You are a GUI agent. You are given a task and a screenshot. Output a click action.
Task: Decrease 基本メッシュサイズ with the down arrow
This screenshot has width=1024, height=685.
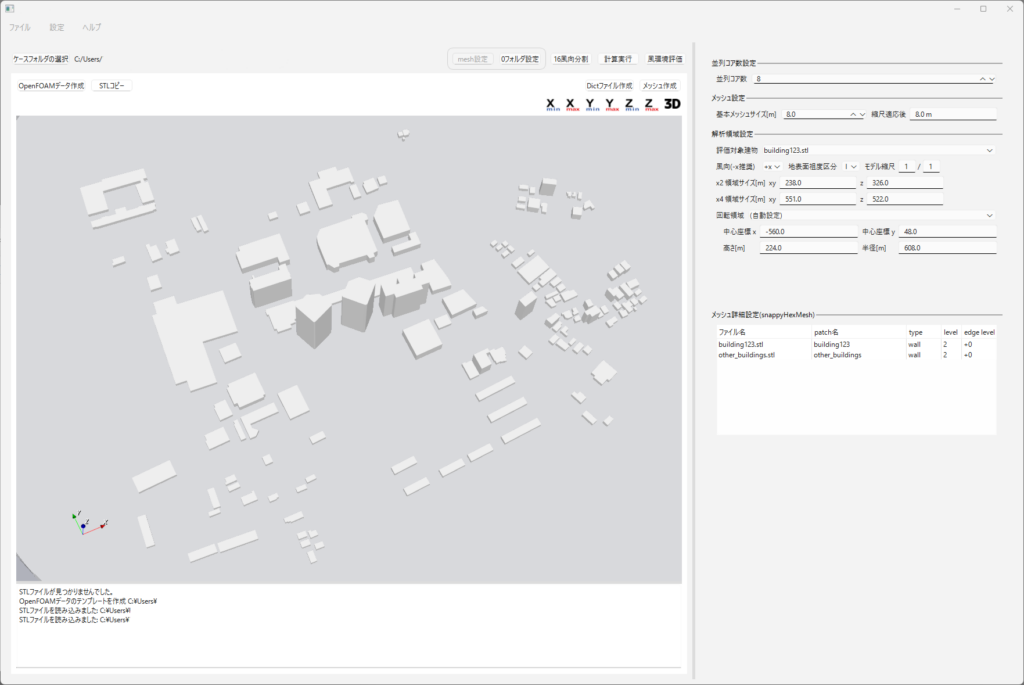pos(862,114)
